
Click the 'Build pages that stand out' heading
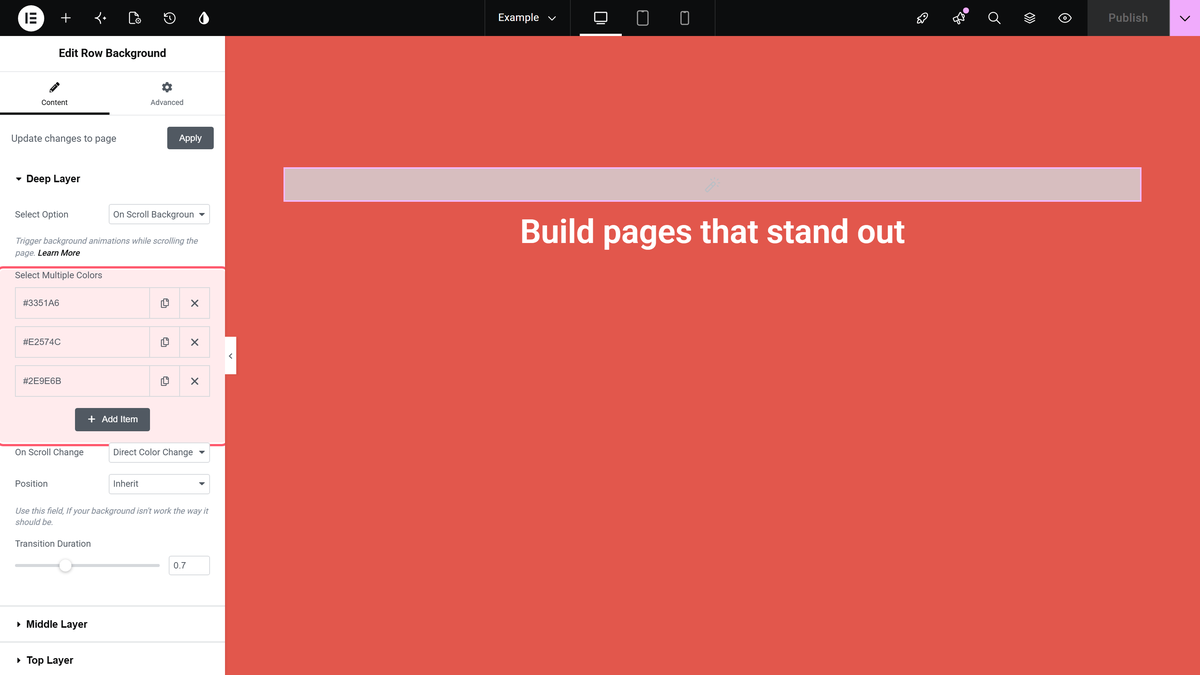click(x=712, y=232)
